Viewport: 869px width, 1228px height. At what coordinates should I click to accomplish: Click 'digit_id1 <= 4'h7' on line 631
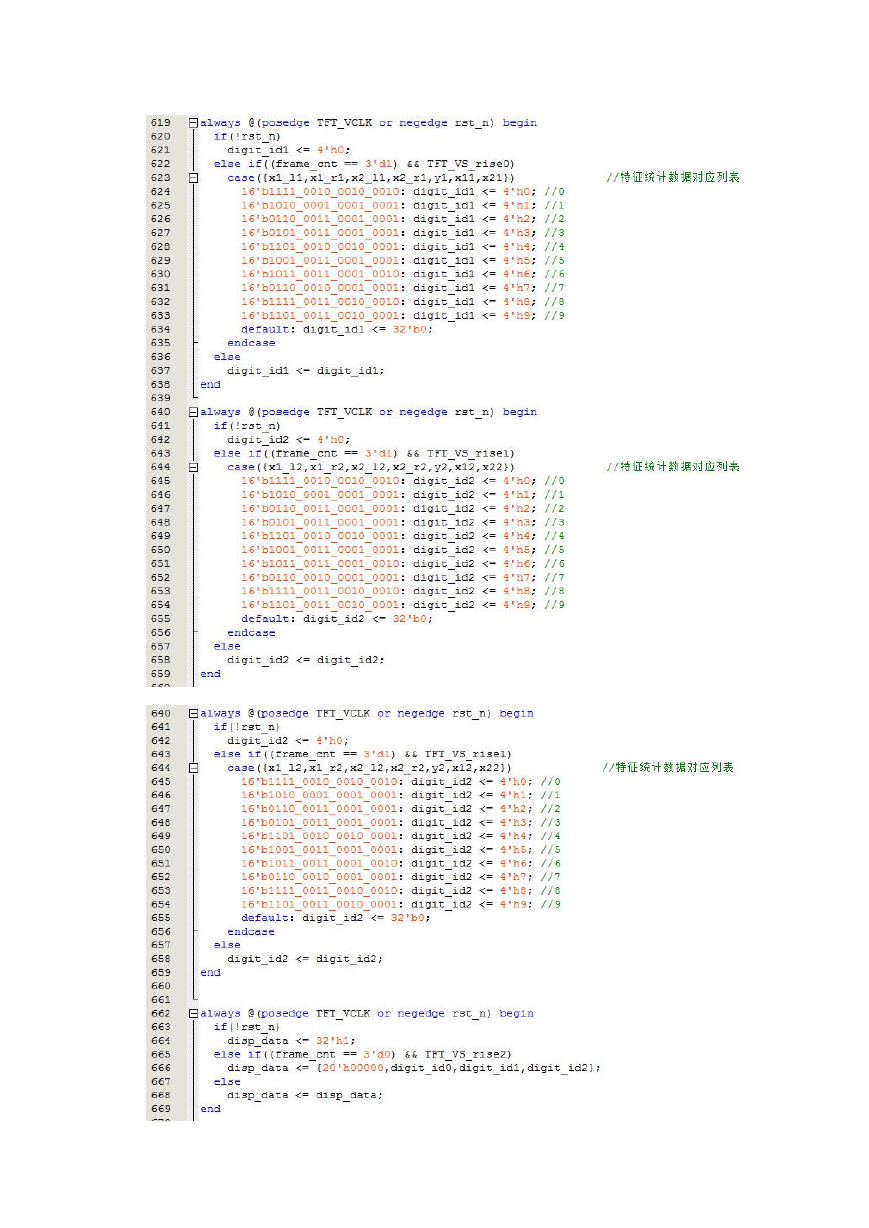click(x=474, y=288)
